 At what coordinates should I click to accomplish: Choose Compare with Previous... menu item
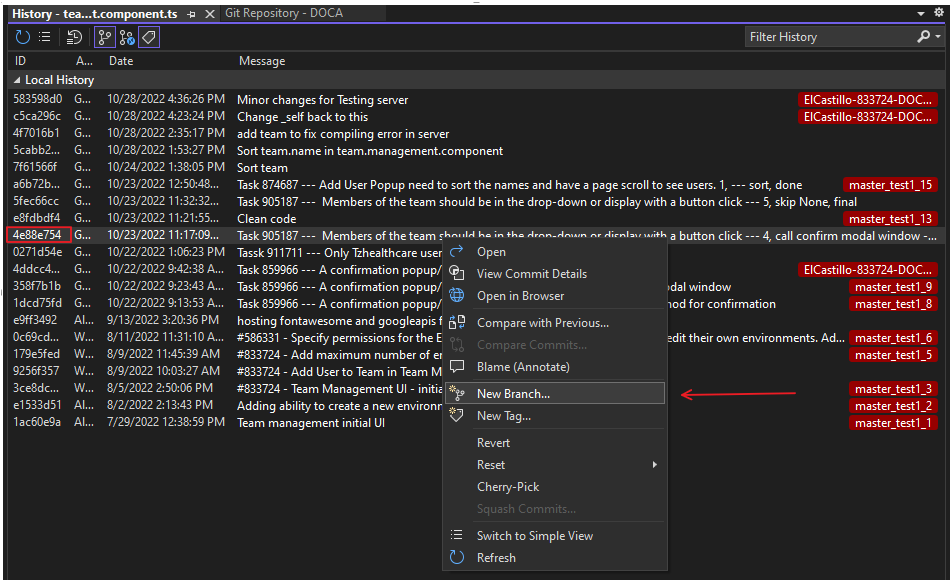click(x=556, y=322)
